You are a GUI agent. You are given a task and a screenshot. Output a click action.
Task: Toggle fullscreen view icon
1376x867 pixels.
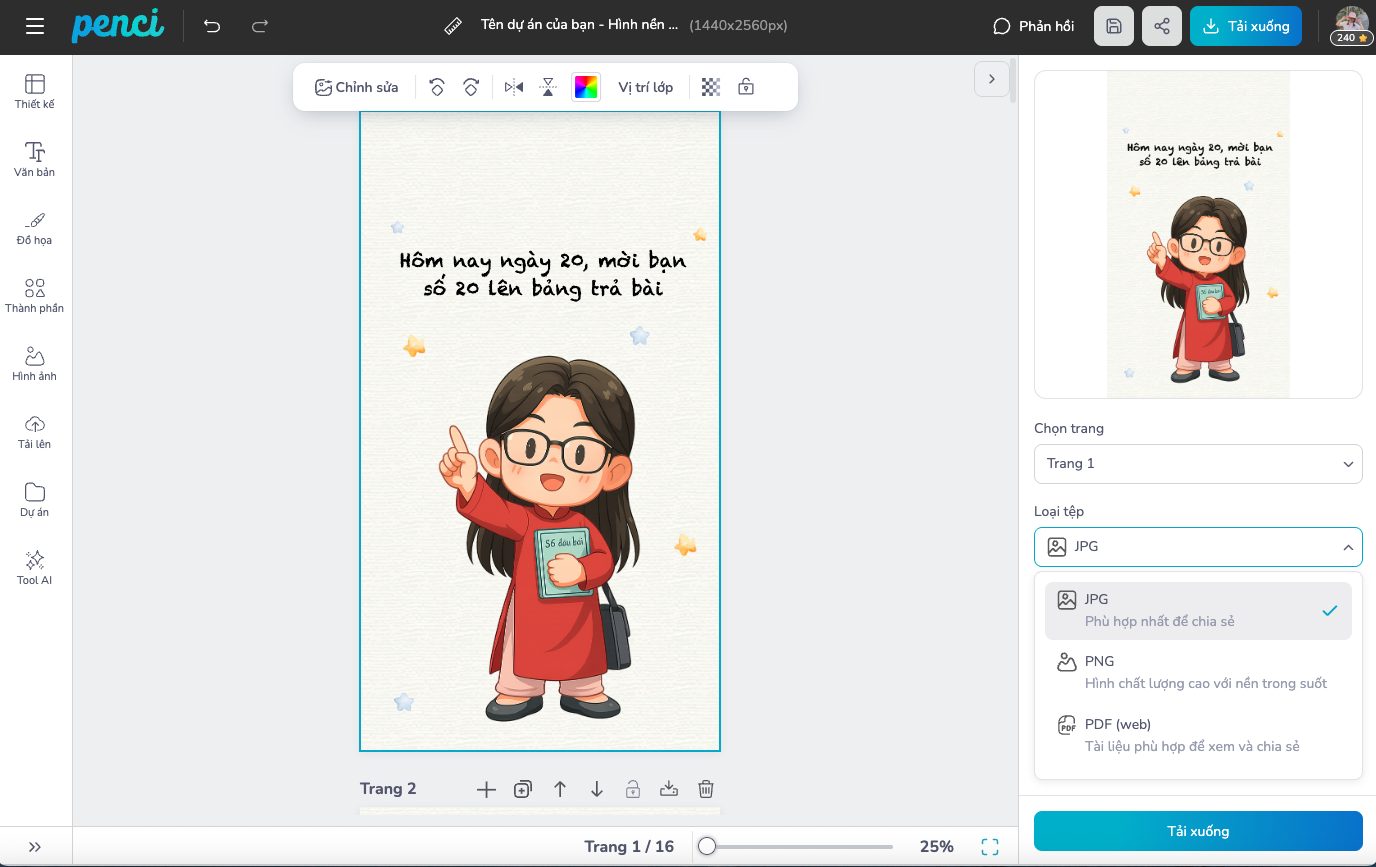click(x=990, y=847)
